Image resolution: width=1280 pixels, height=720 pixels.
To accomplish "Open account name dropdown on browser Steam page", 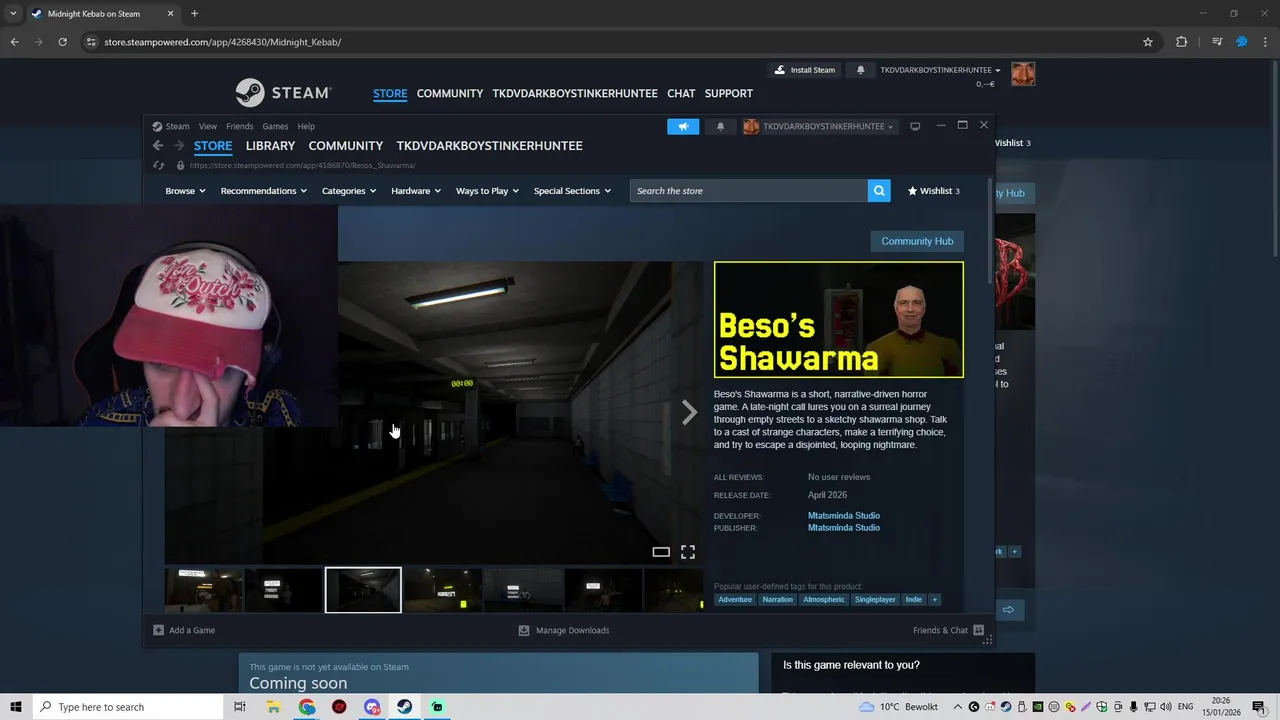I will 940,70.
